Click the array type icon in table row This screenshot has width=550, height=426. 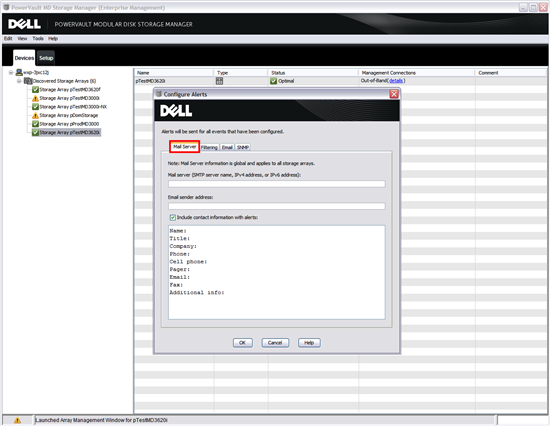click(220, 81)
